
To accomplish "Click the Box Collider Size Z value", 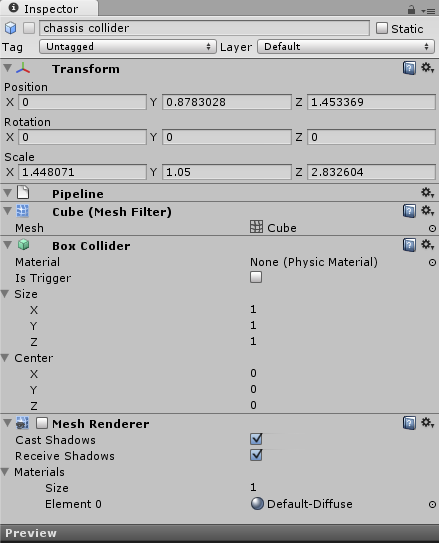I will [253, 341].
